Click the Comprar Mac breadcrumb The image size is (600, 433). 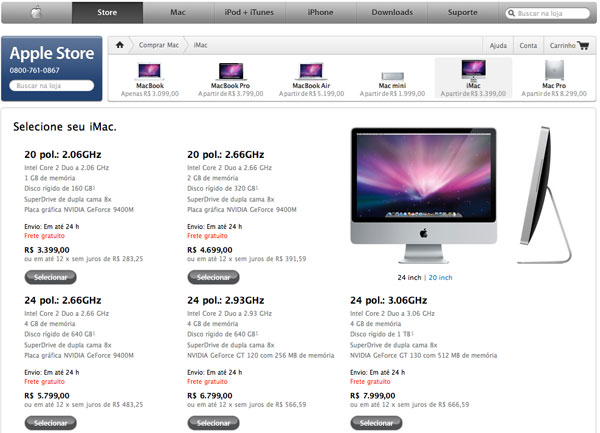point(159,45)
